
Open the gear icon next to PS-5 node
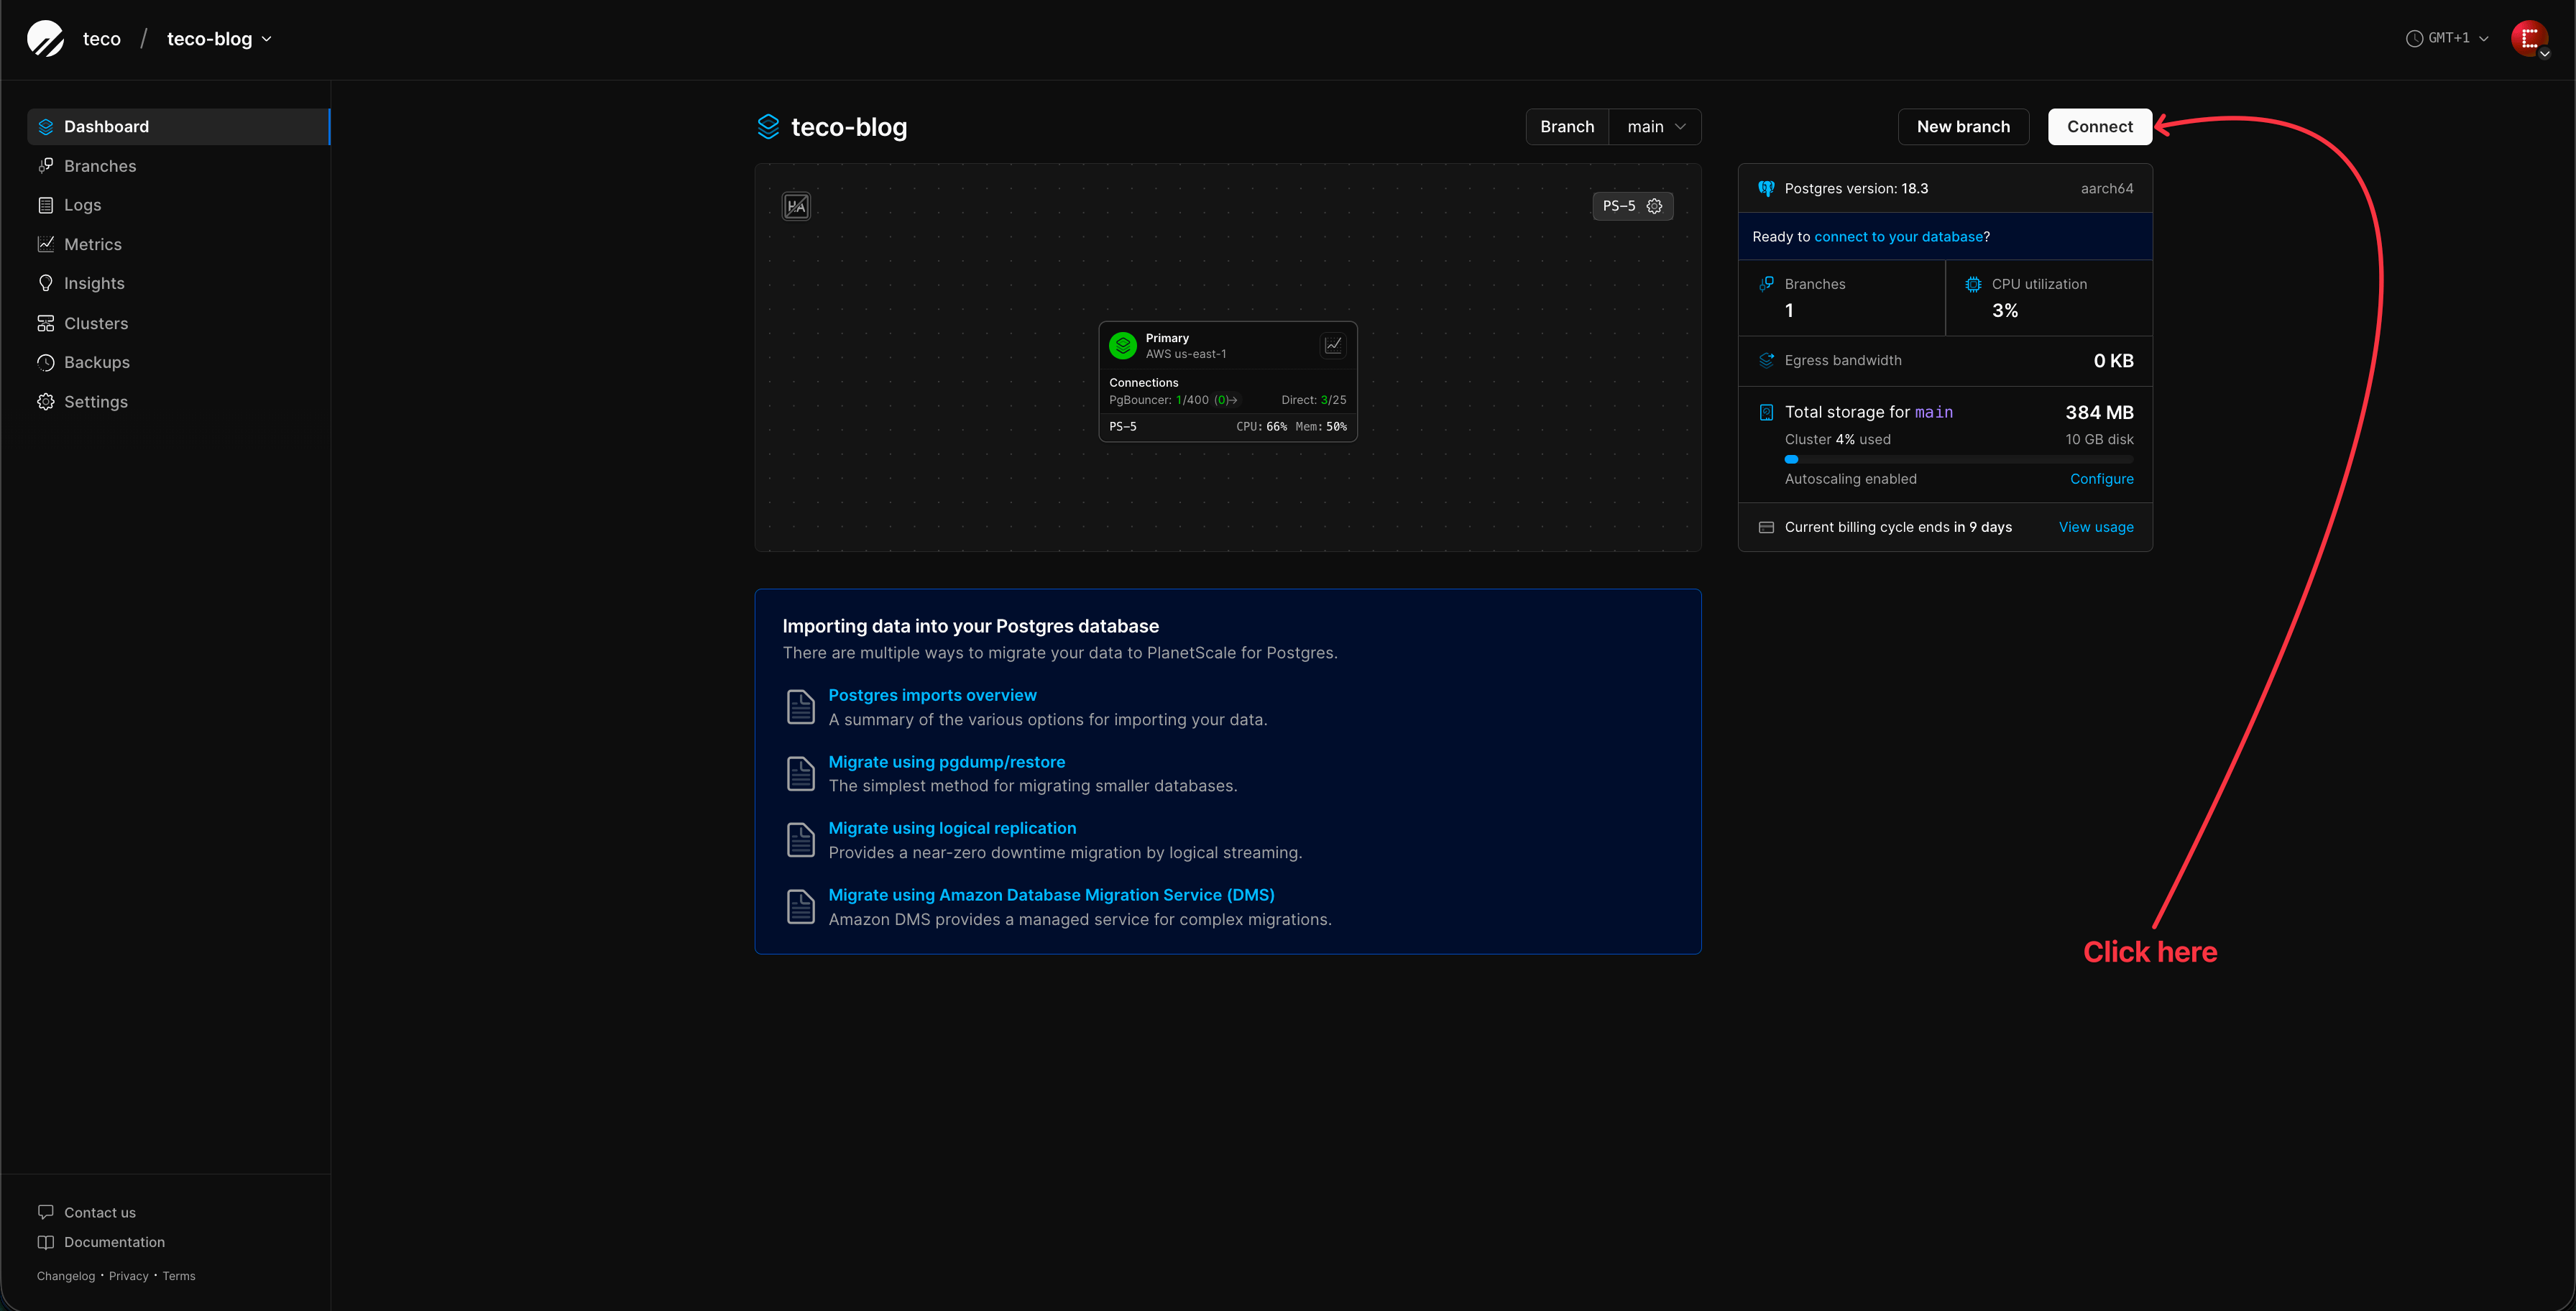point(1654,206)
